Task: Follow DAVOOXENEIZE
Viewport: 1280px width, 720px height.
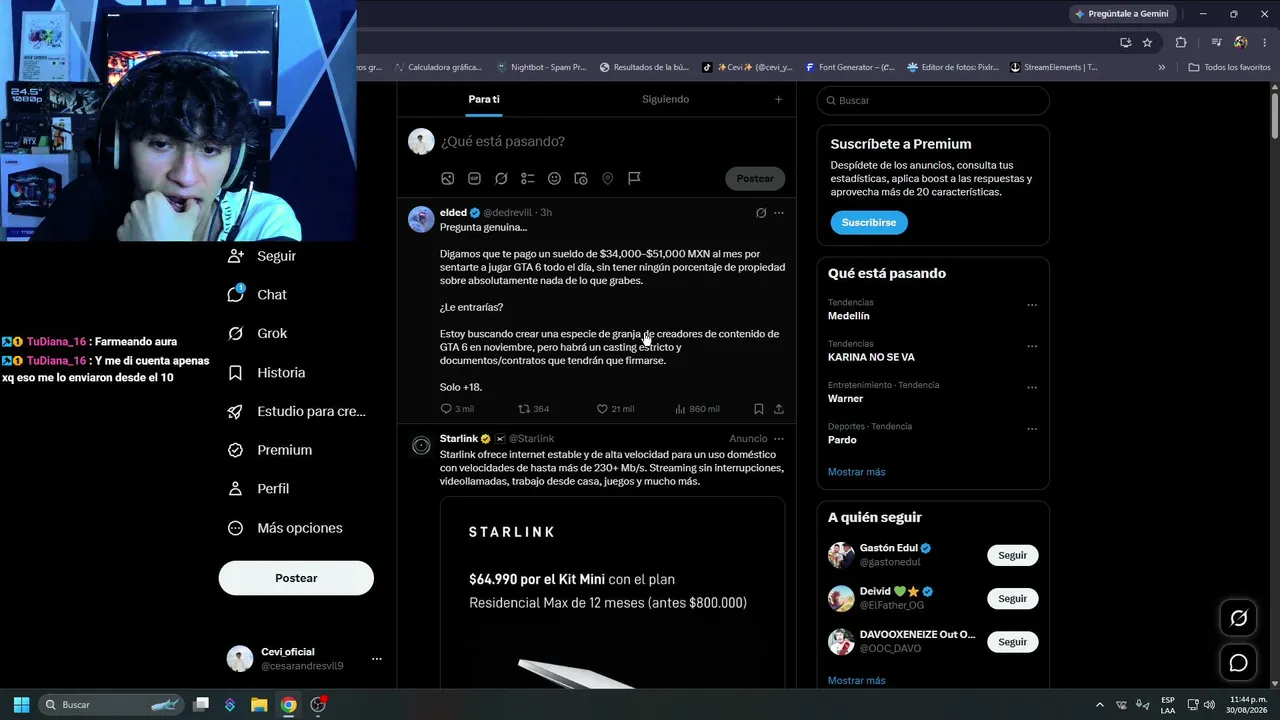Action: (1012, 642)
